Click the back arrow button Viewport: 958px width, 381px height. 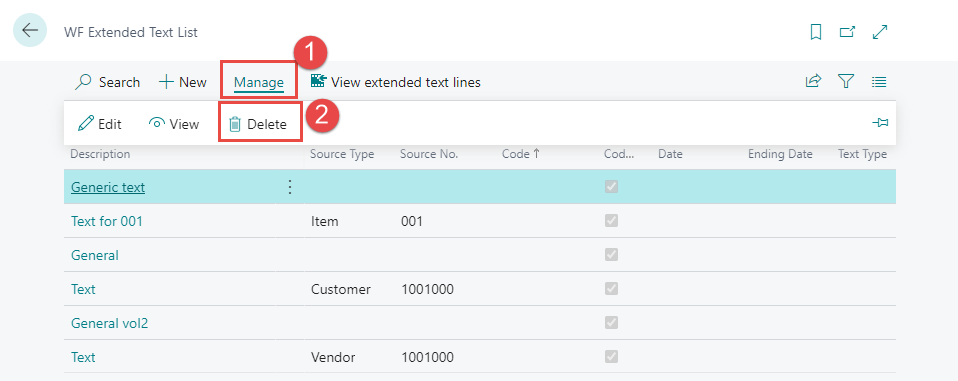[29, 30]
